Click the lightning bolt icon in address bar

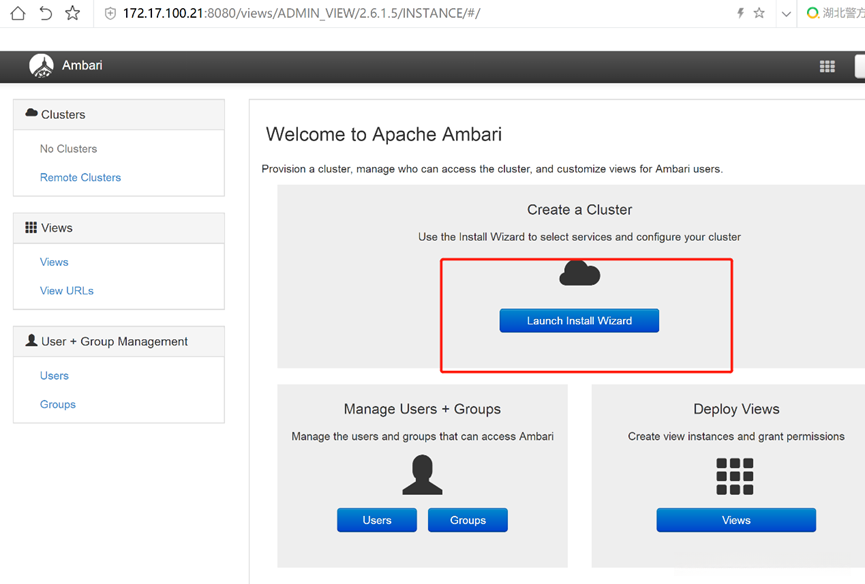(x=740, y=13)
